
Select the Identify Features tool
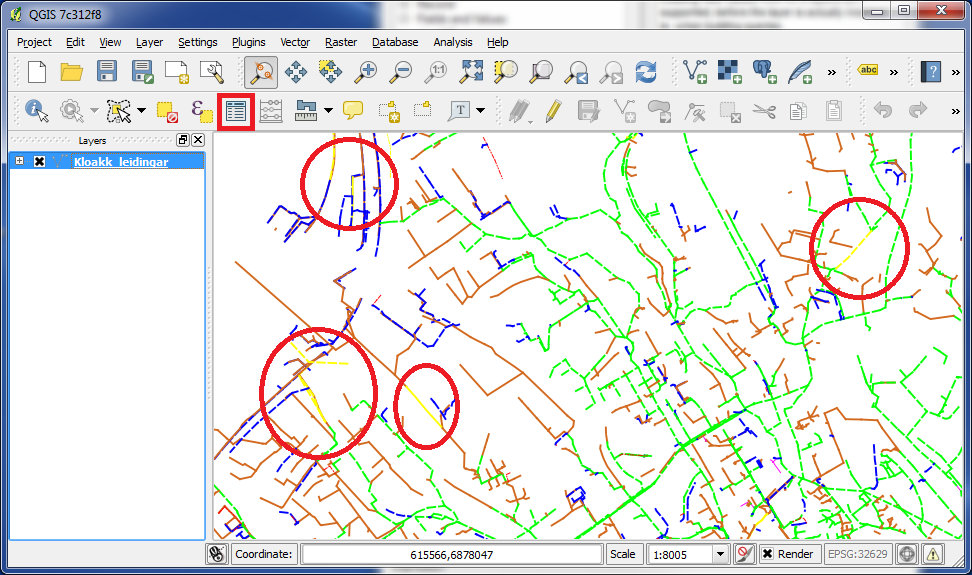tap(37, 112)
